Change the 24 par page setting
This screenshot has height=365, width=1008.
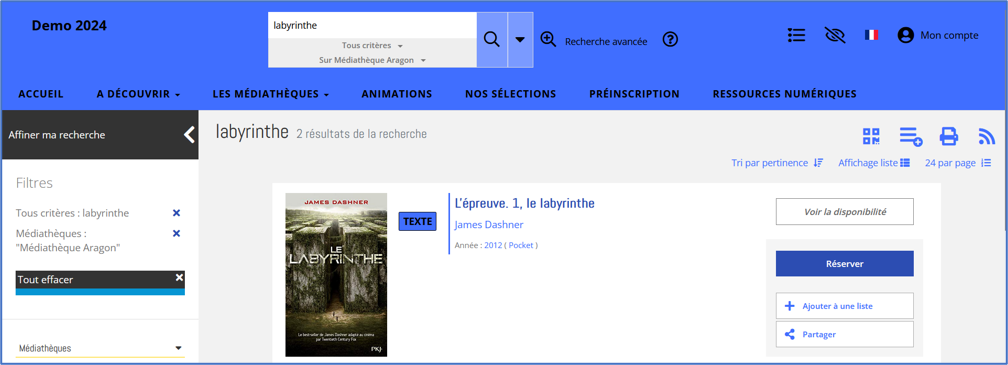(x=958, y=163)
